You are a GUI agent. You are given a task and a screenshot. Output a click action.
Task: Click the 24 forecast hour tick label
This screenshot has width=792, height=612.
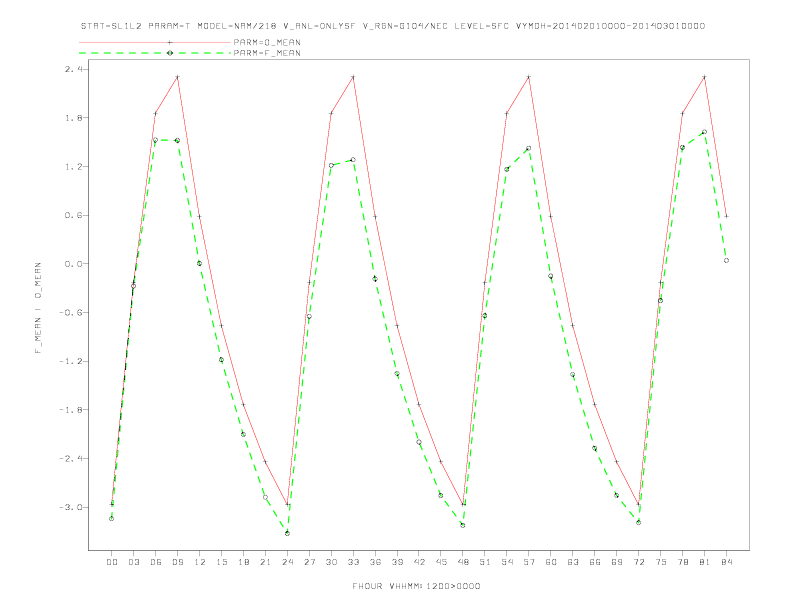pyautogui.click(x=287, y=562)
